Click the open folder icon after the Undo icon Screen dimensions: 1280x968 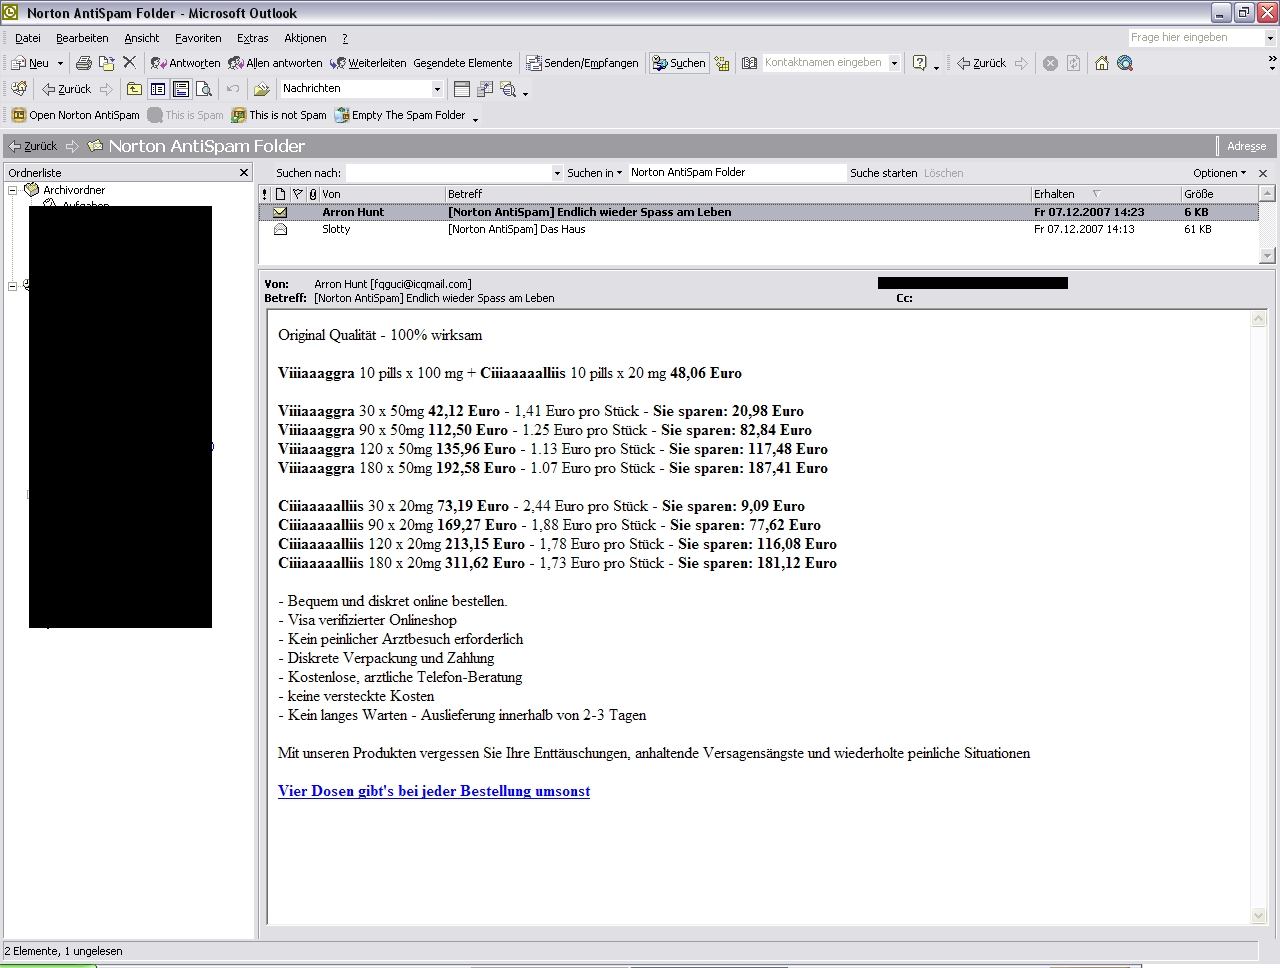(x=261, y=89)
